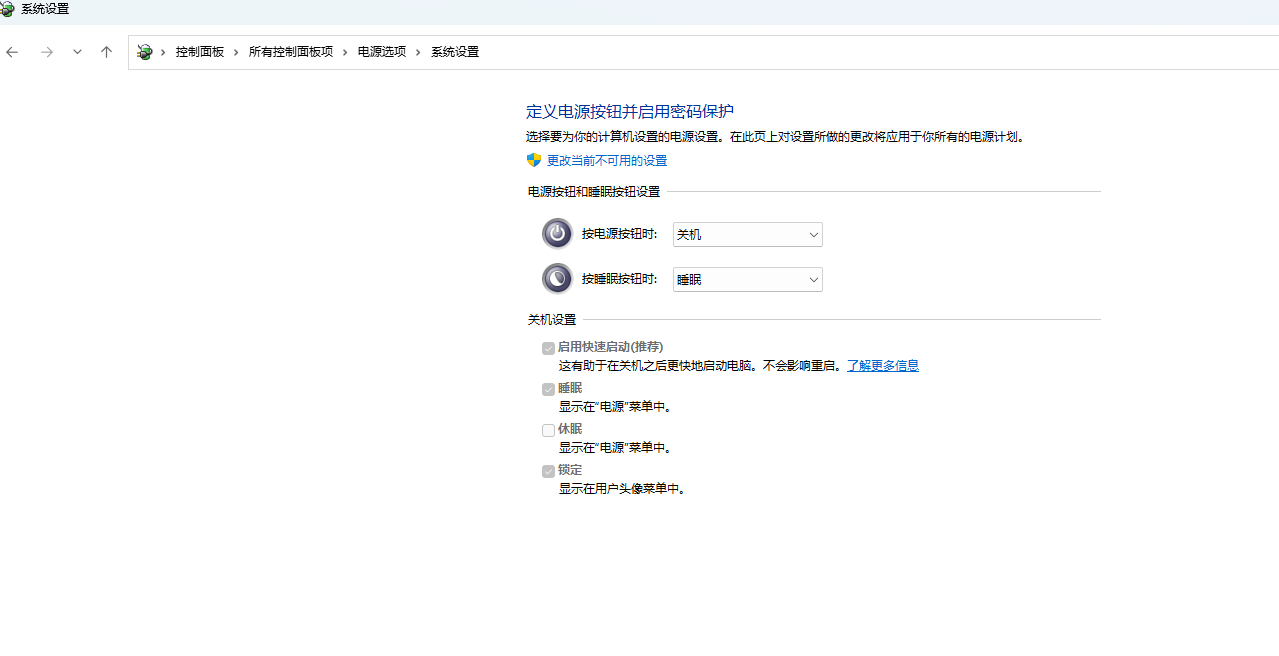Viewport: 1279px width, 656px height.
Task: Click the UAC shield icon
Action: coord(534,160)
